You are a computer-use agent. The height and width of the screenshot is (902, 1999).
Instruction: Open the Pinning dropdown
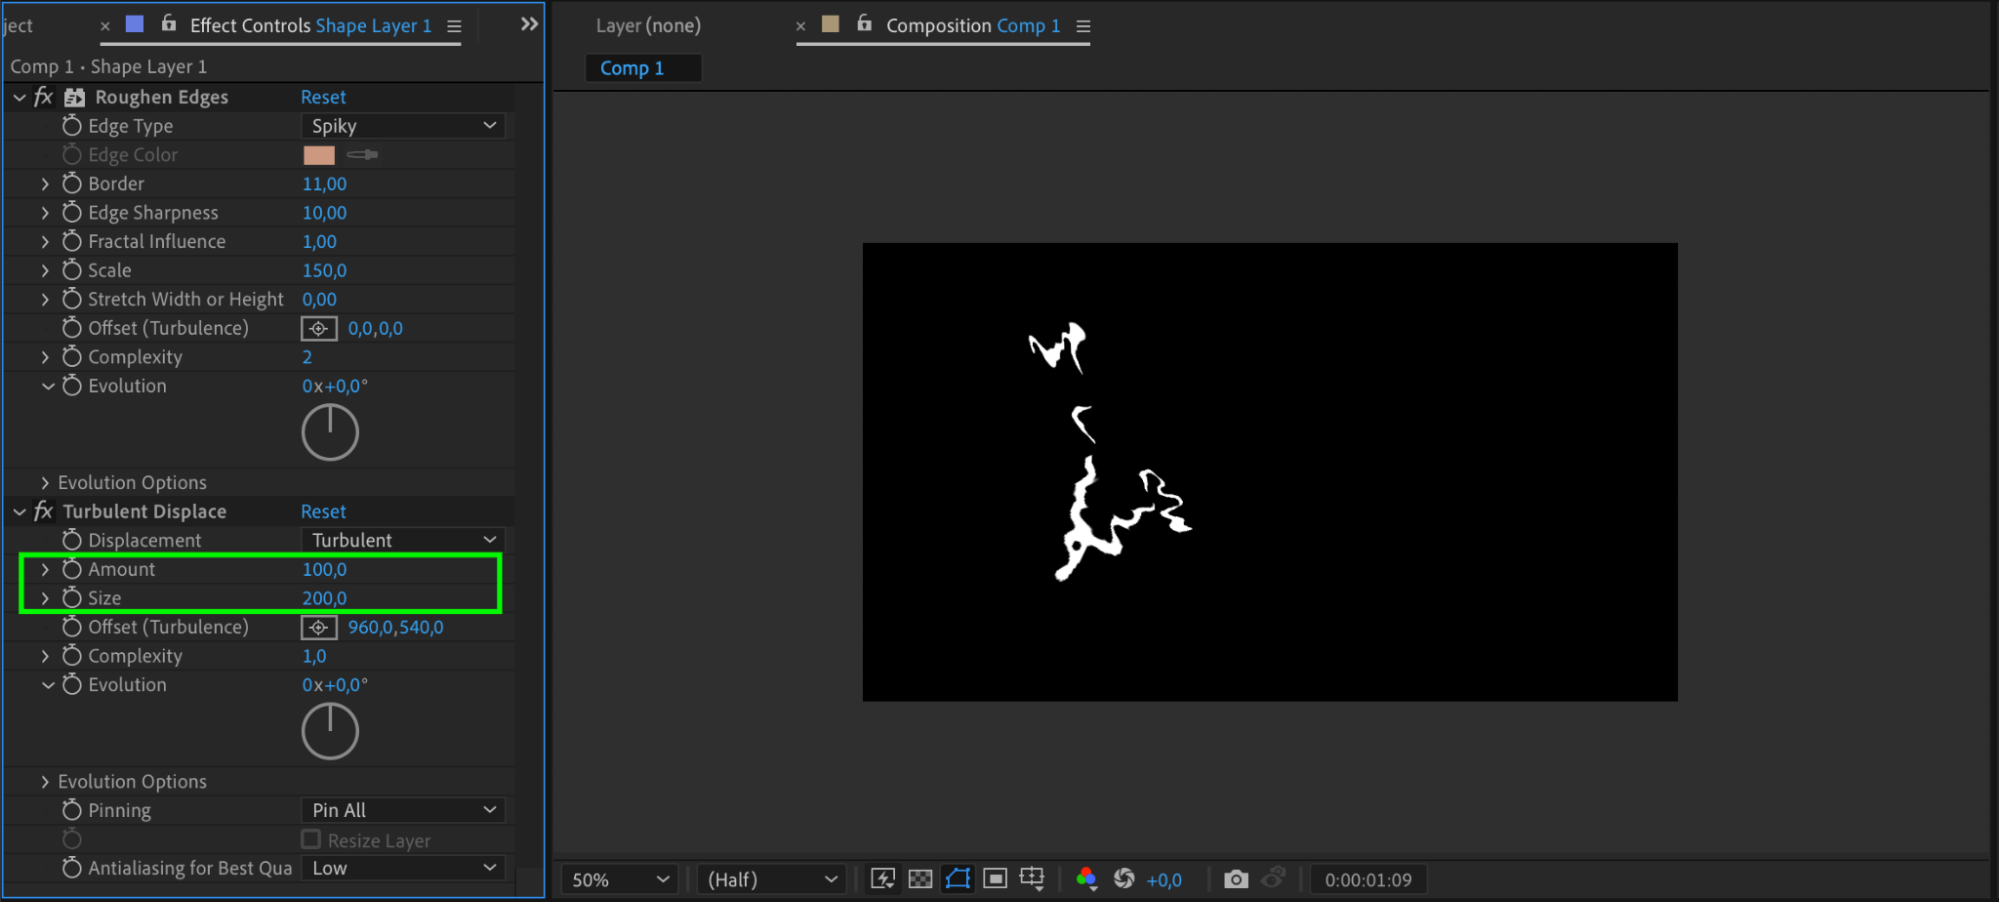tap(402, 810)
